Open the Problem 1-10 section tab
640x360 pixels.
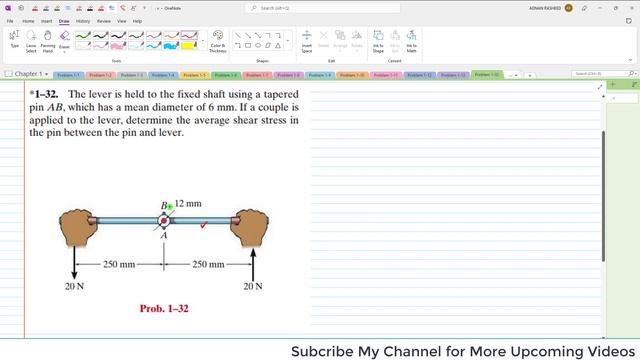tap(353, 75)
